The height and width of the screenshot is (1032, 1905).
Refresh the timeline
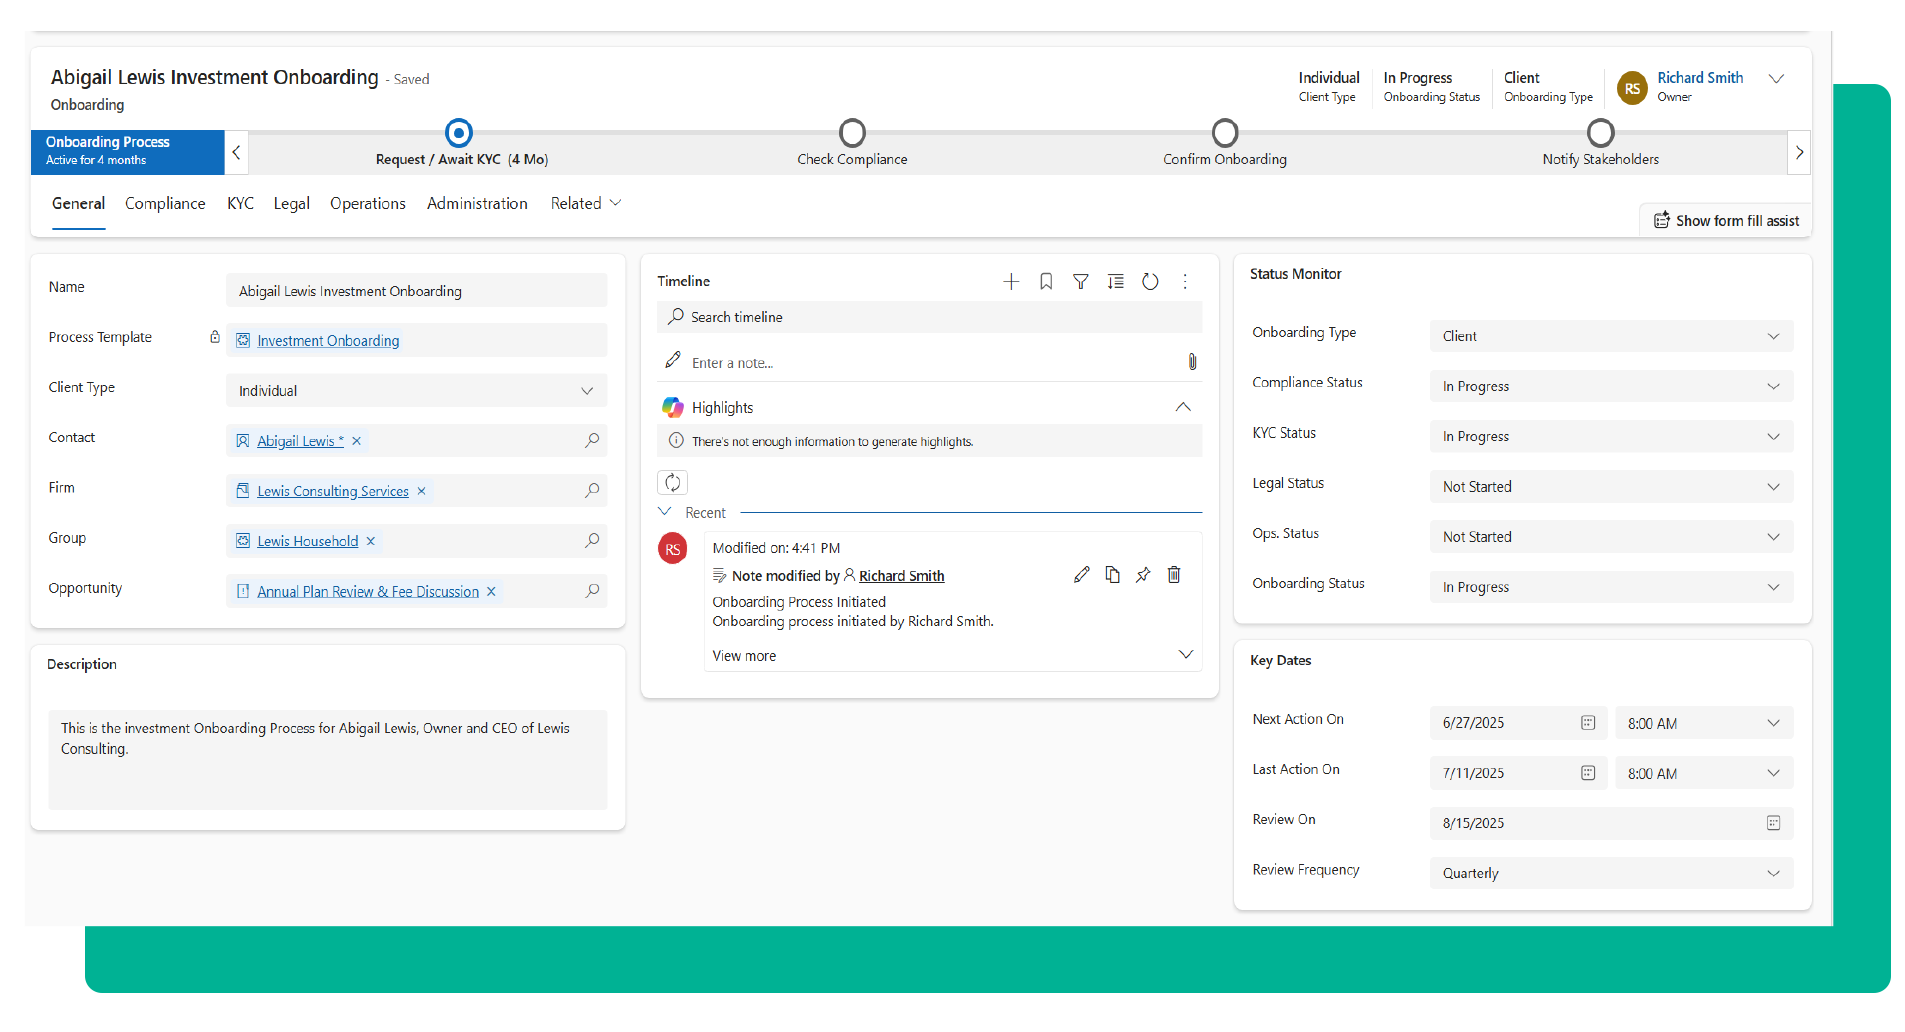pyautogui.click(x=1150, y=282)
